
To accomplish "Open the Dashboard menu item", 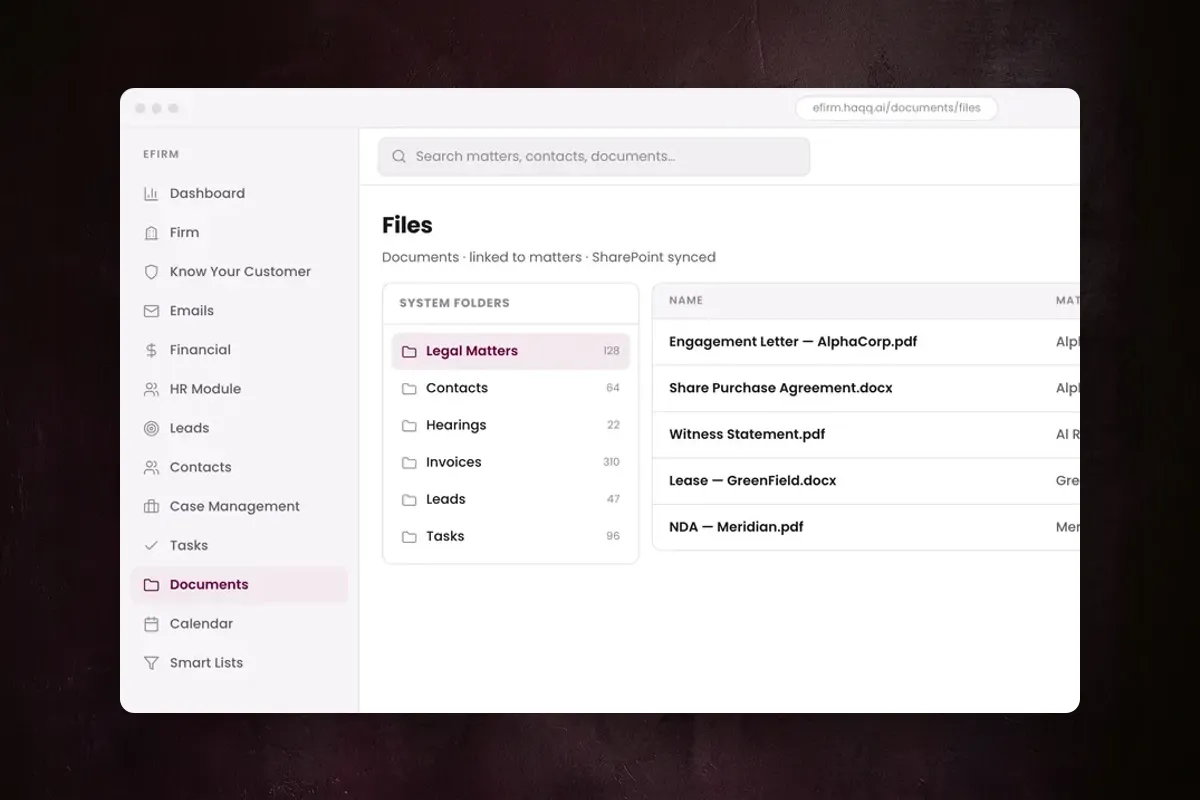I will tap(239, 193).
